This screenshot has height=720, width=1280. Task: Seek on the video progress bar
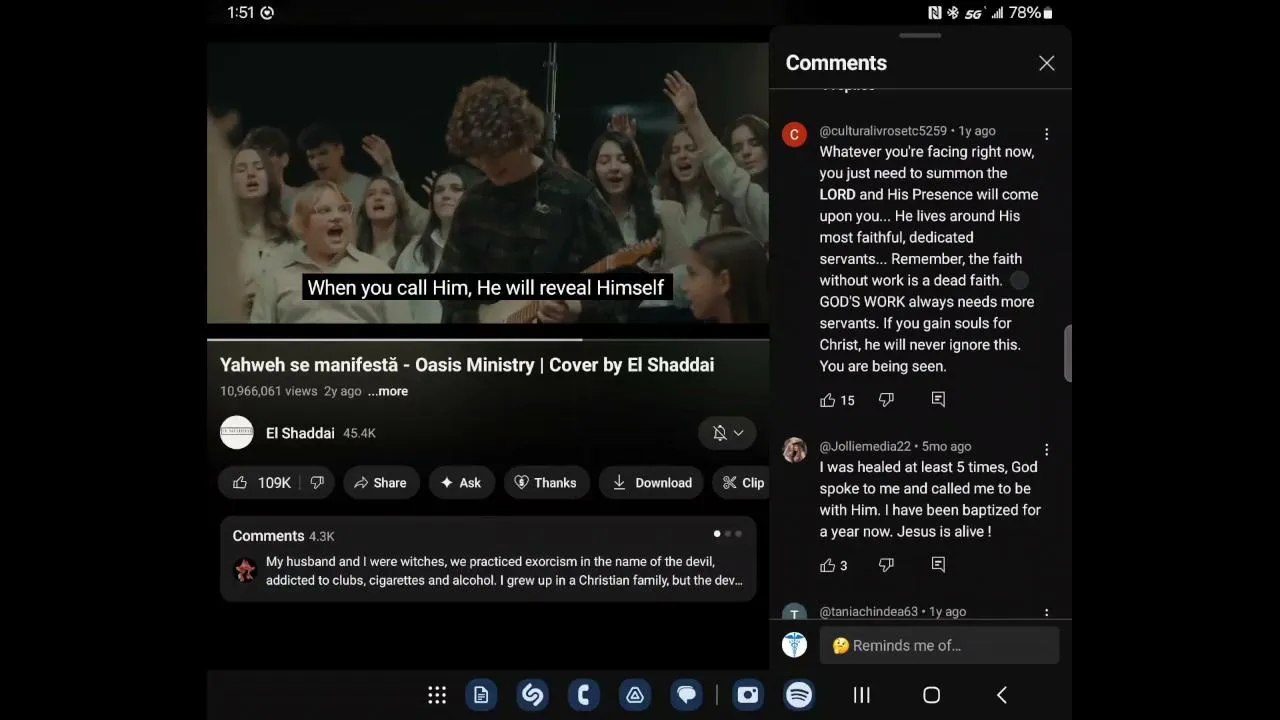pyautogui.click(x=488, y=340)
